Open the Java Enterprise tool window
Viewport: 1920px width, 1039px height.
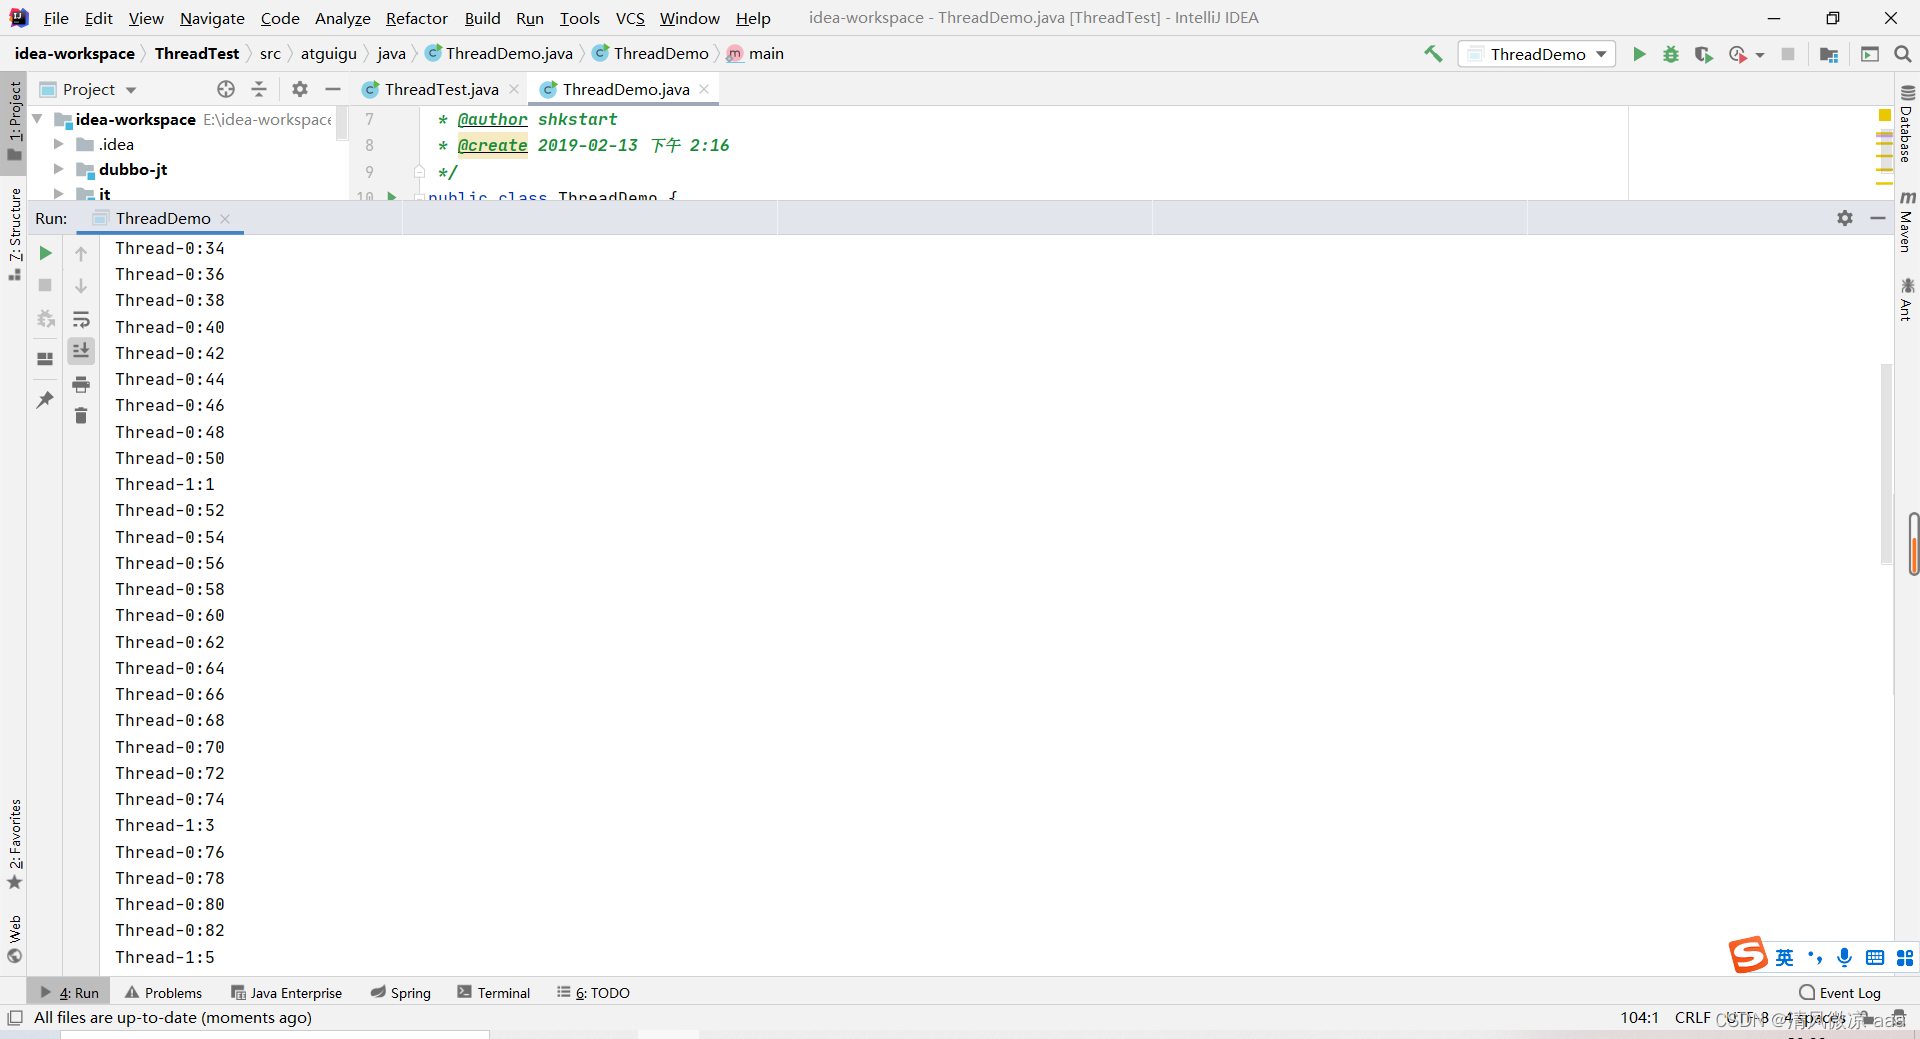coord(287,992)
